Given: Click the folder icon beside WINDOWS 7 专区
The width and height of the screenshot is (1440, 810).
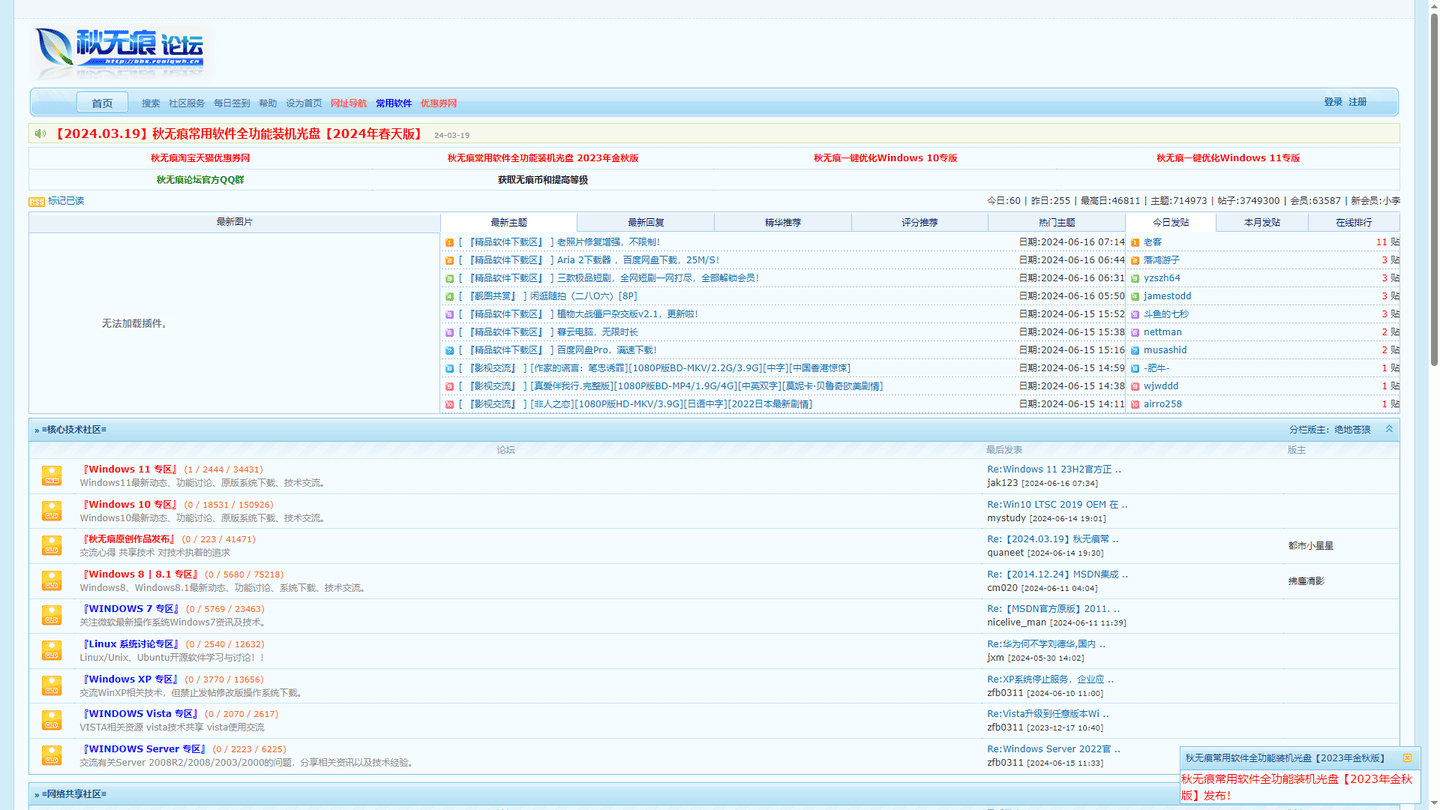Looking at the screenshot, I should pyautogui.click(x=52, y=616).
